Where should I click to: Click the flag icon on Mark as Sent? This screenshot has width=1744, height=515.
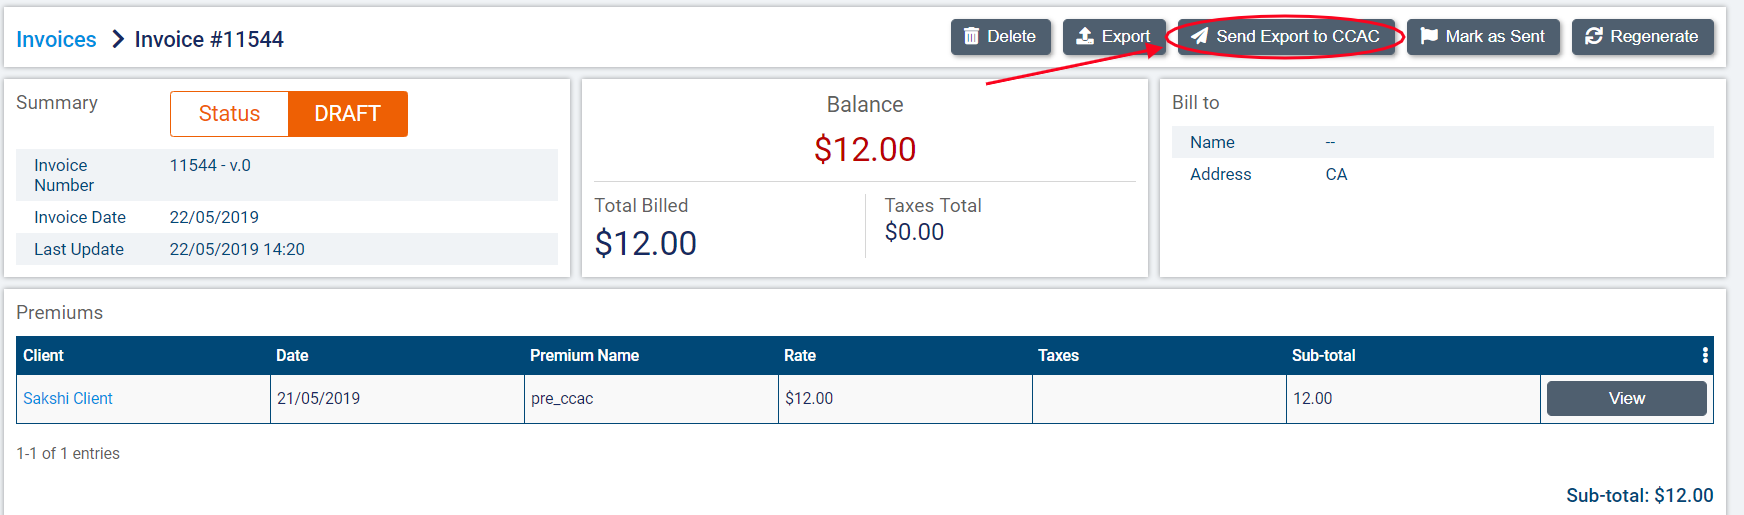click(x=1429, y=37)
